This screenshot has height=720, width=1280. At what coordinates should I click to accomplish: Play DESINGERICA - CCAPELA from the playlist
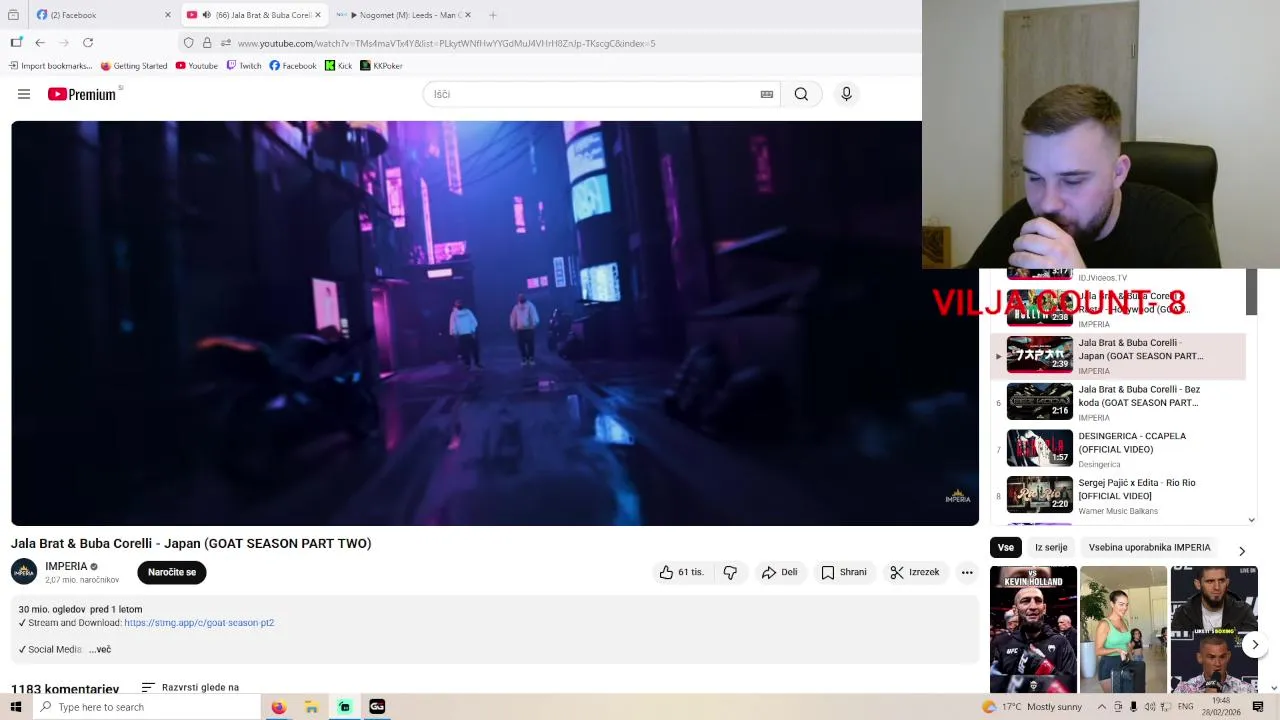point(1118,449)
